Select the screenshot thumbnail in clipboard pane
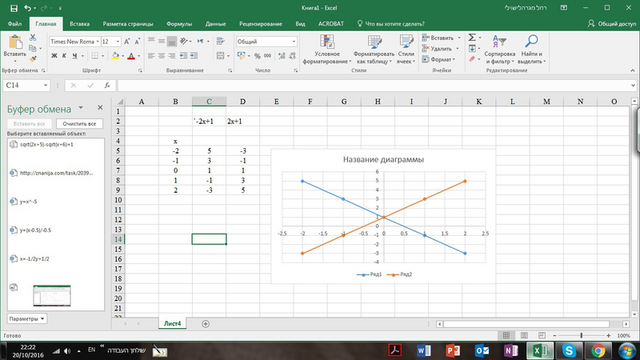 [52, 296]
